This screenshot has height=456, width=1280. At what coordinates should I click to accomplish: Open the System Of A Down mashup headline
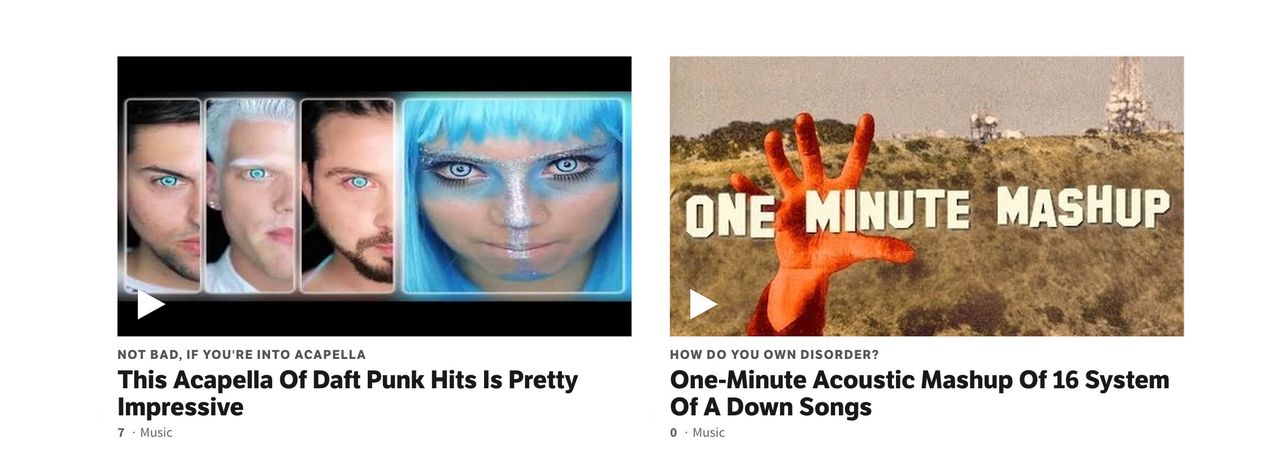pyautogui.click(x=919, y=393)
